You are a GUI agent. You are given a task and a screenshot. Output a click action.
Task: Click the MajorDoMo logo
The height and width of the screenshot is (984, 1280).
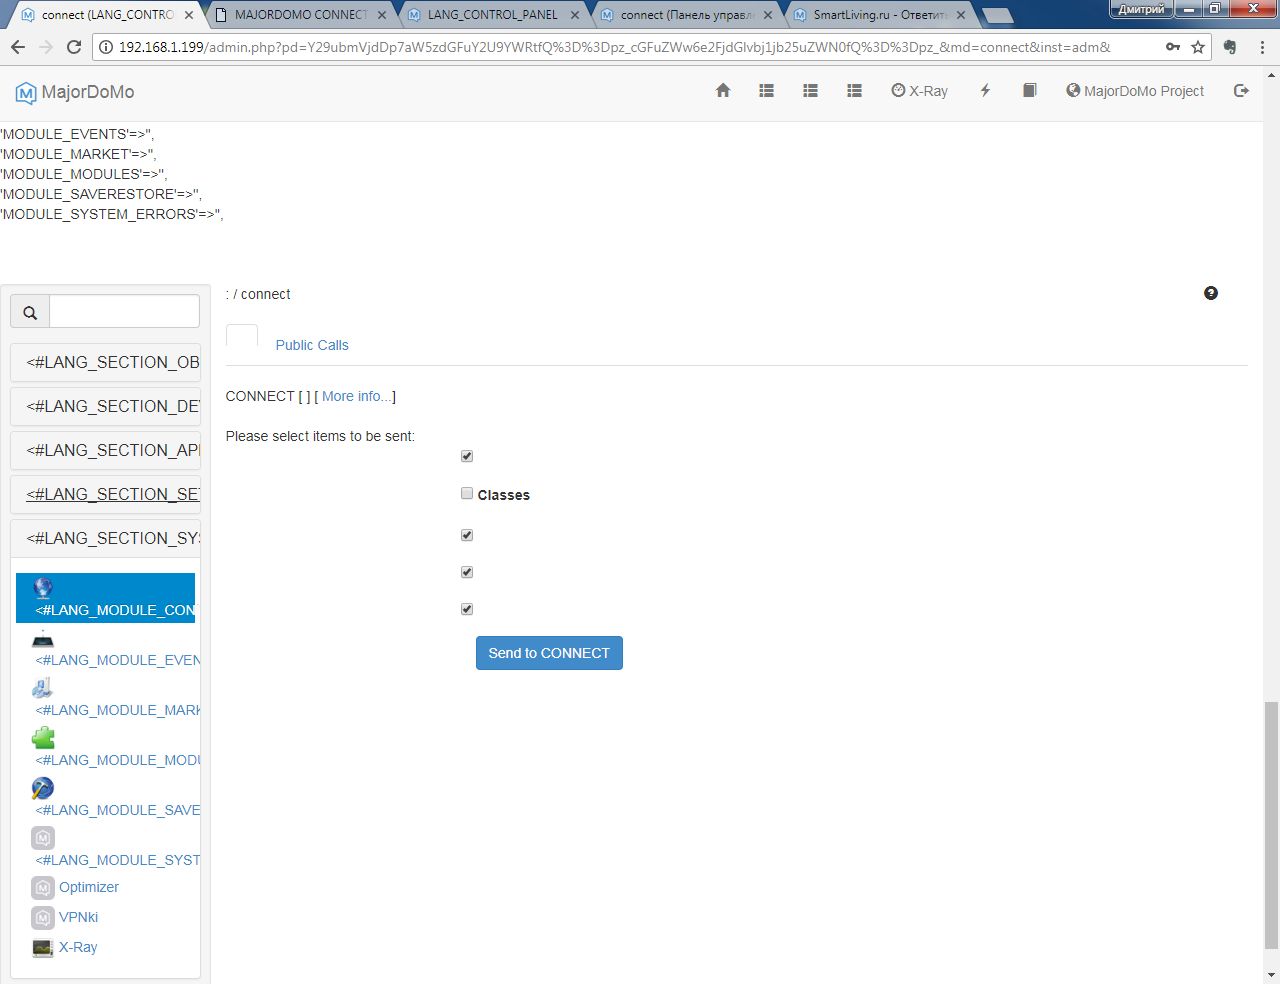[75, 92]
